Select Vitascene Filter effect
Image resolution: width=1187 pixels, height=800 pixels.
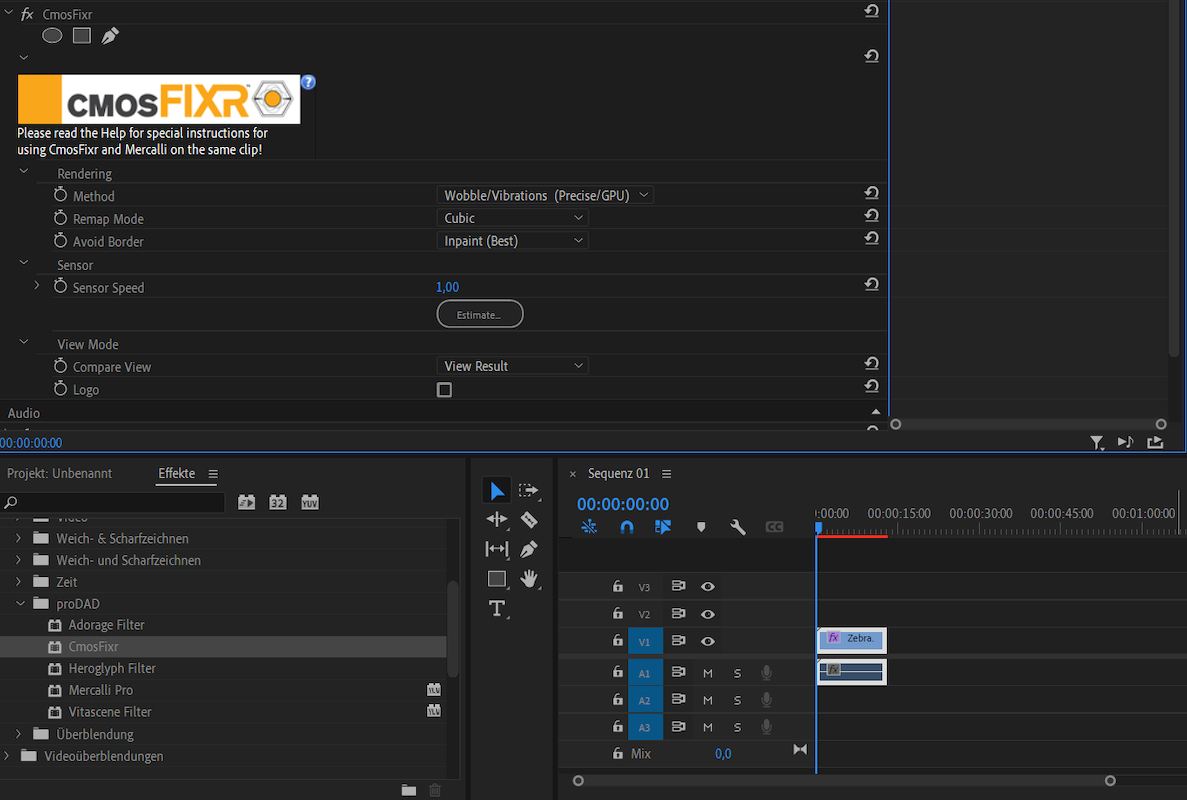(110, 712)
